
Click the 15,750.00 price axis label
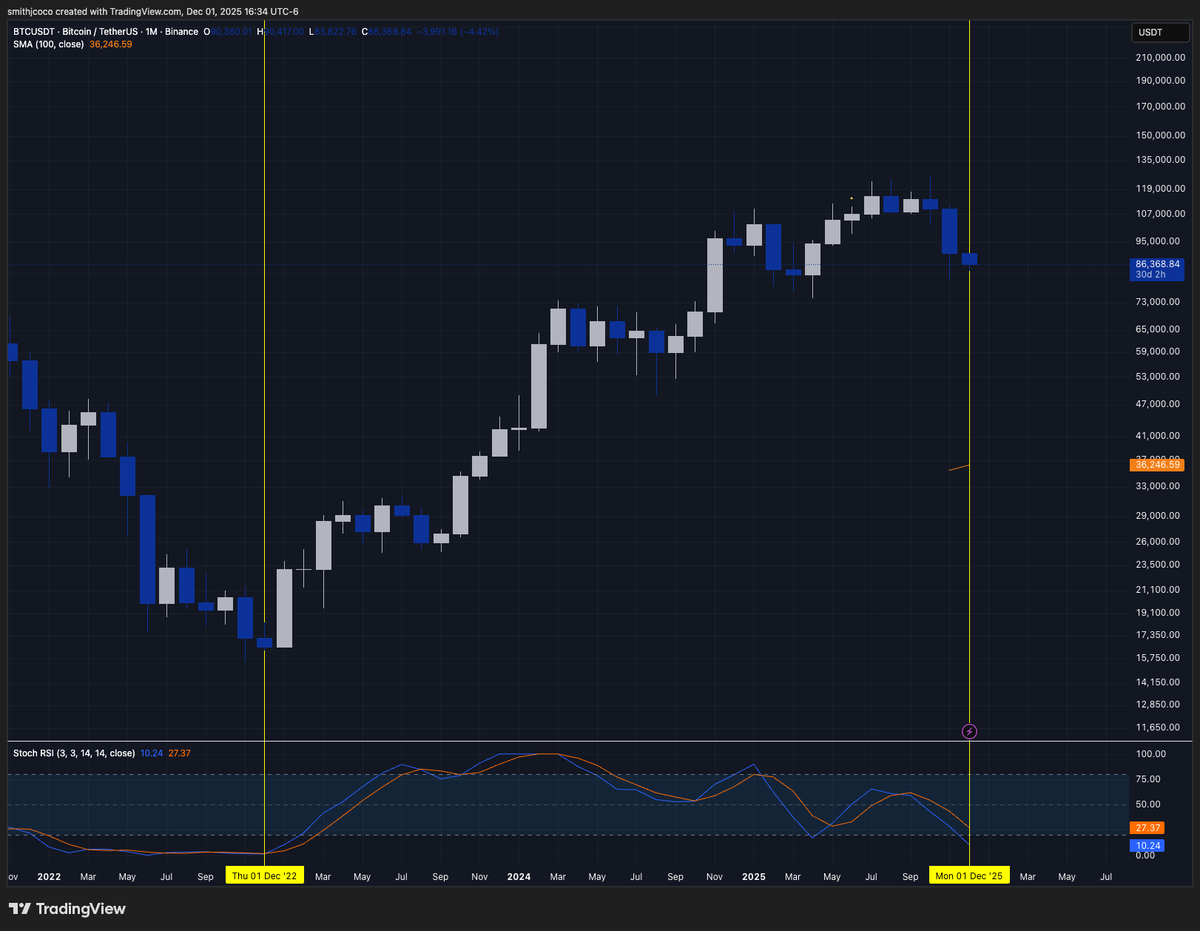[x=1160, y=658]
